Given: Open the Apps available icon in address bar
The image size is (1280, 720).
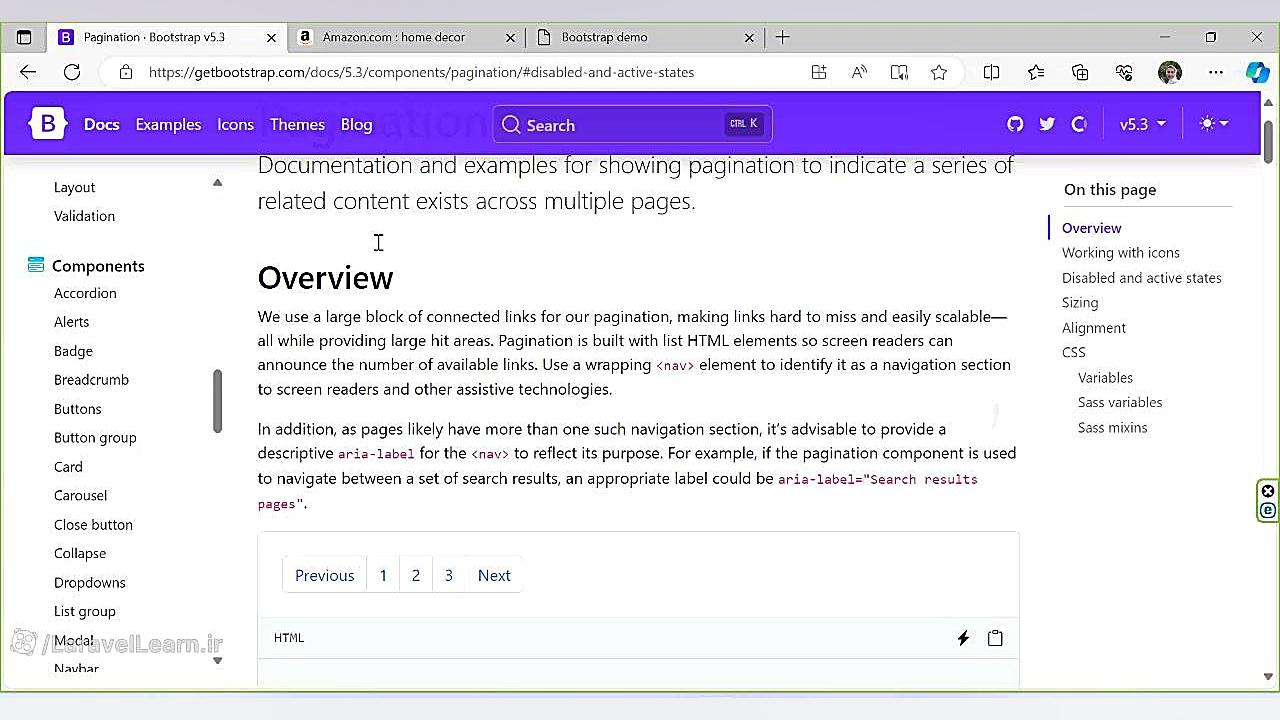Looking at the screenshot, I should click(x=819, y=72).
